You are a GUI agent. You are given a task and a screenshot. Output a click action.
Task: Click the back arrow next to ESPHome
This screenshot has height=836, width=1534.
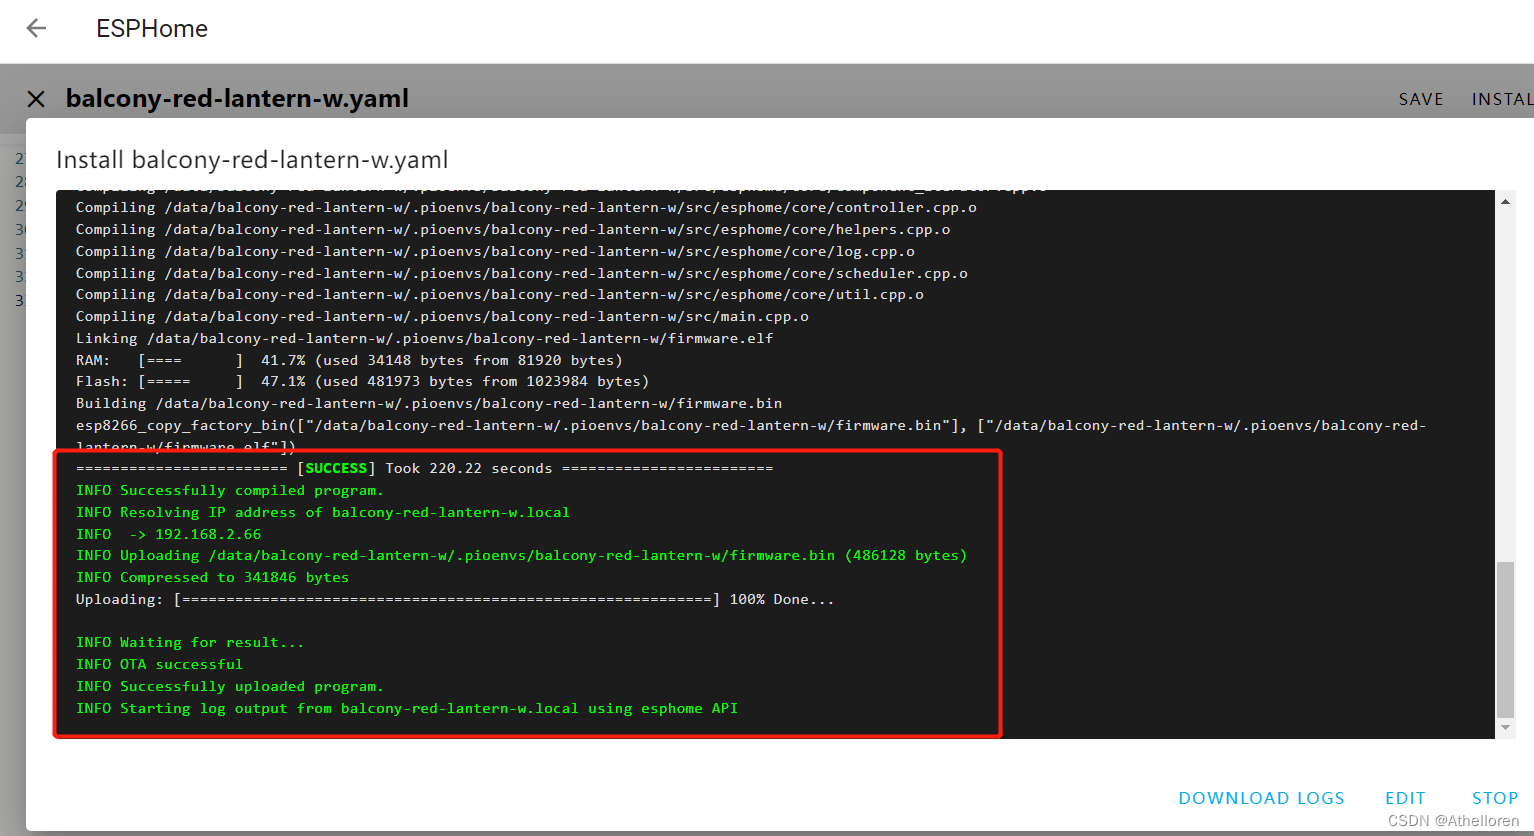pyautogui.click(x=37, y=28)
